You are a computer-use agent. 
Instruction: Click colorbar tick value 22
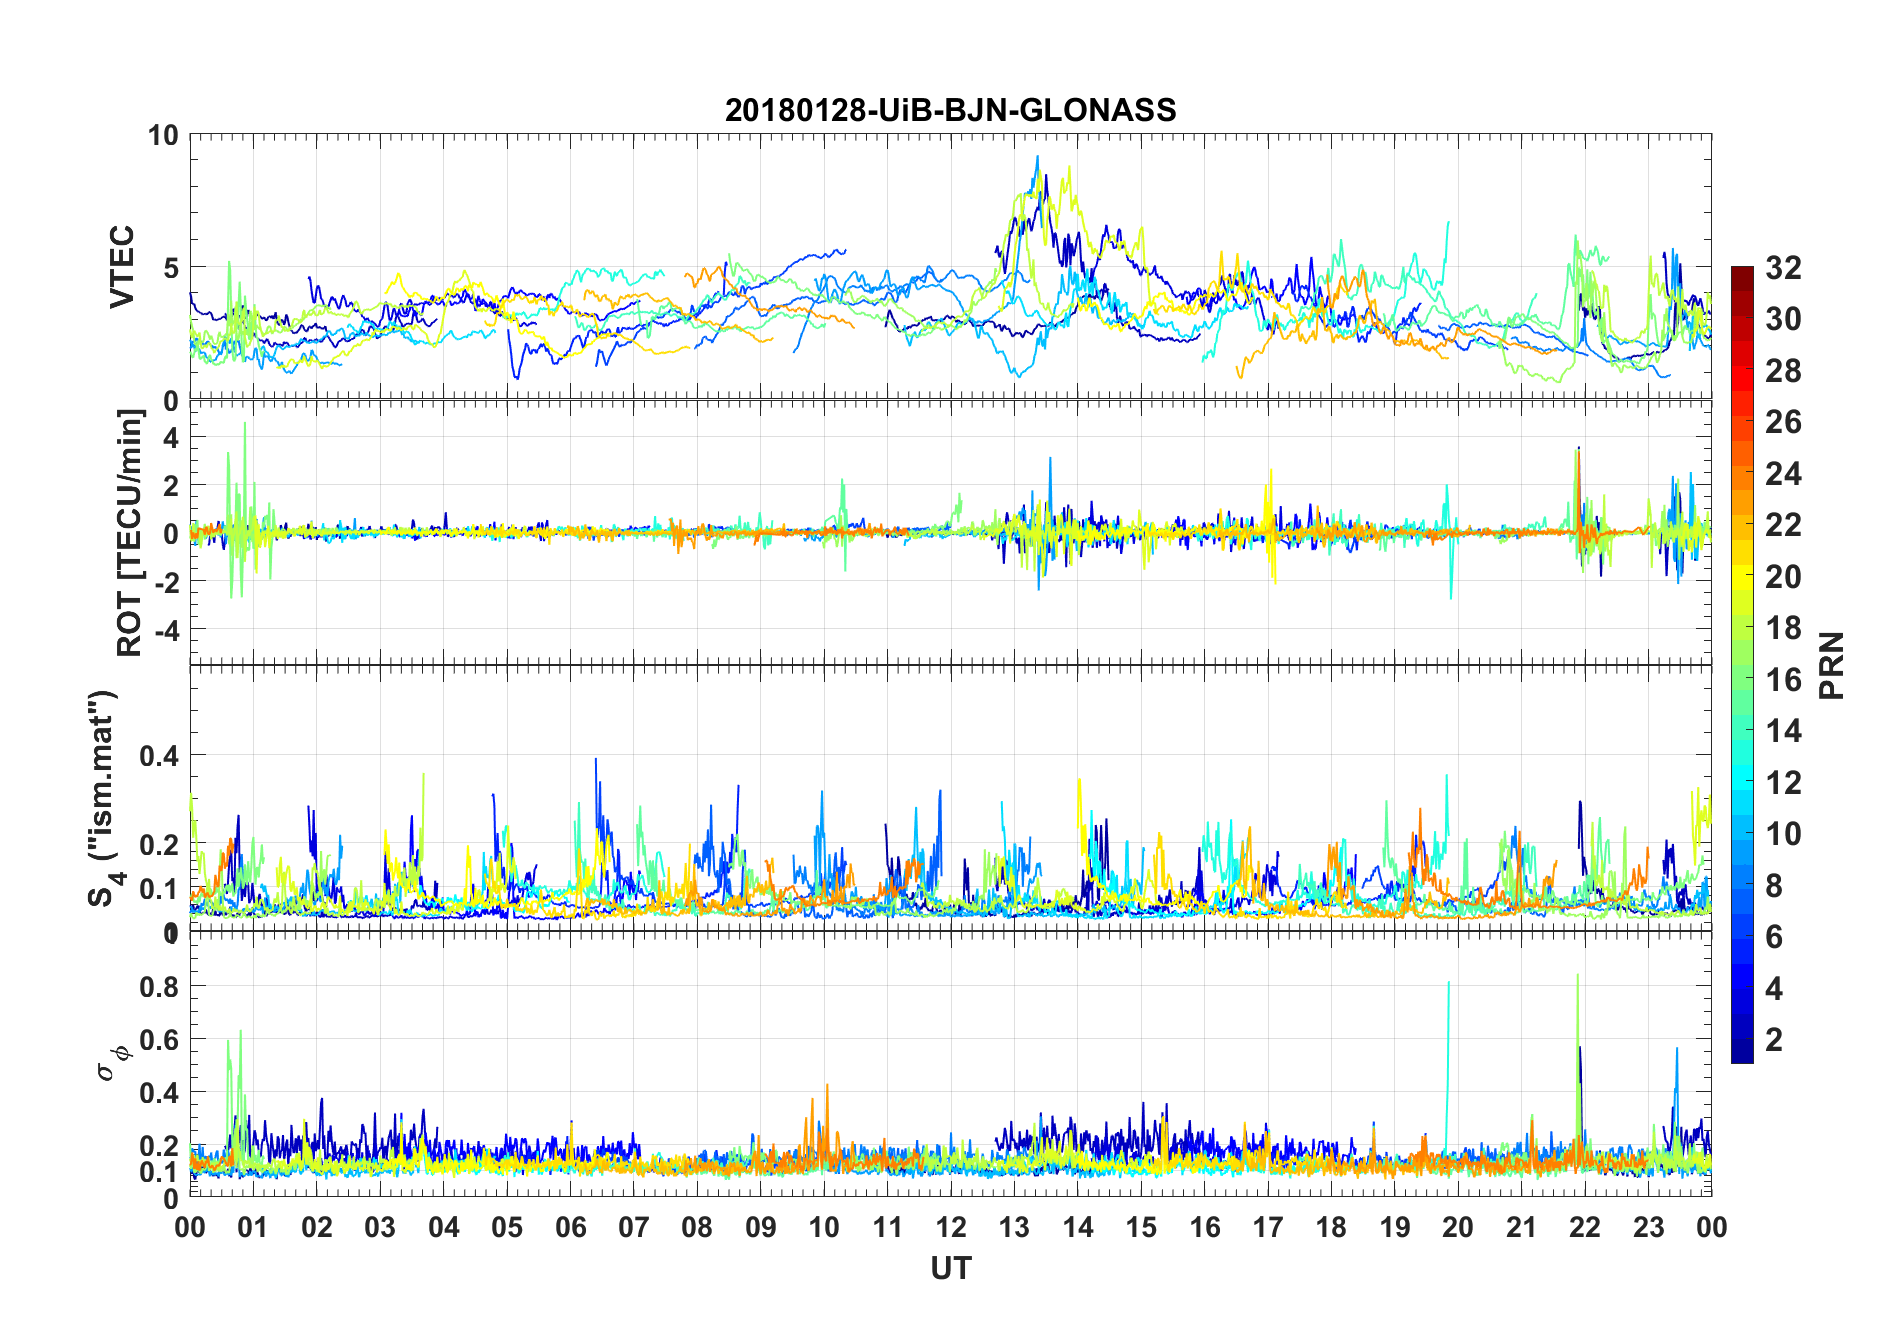click(1783, 524)
